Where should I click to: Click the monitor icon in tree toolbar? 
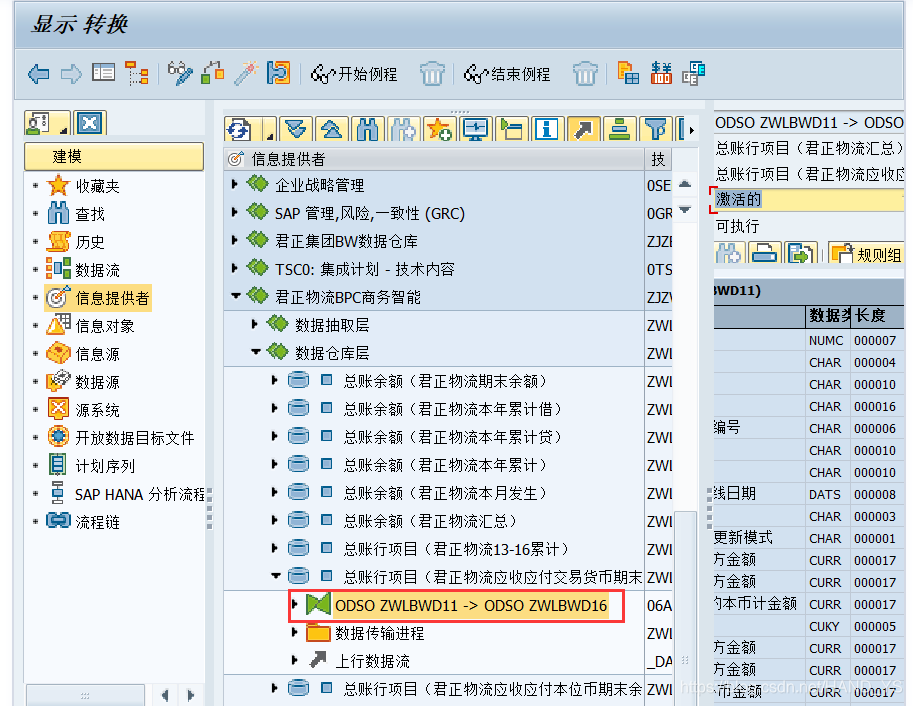pos(475,129)
